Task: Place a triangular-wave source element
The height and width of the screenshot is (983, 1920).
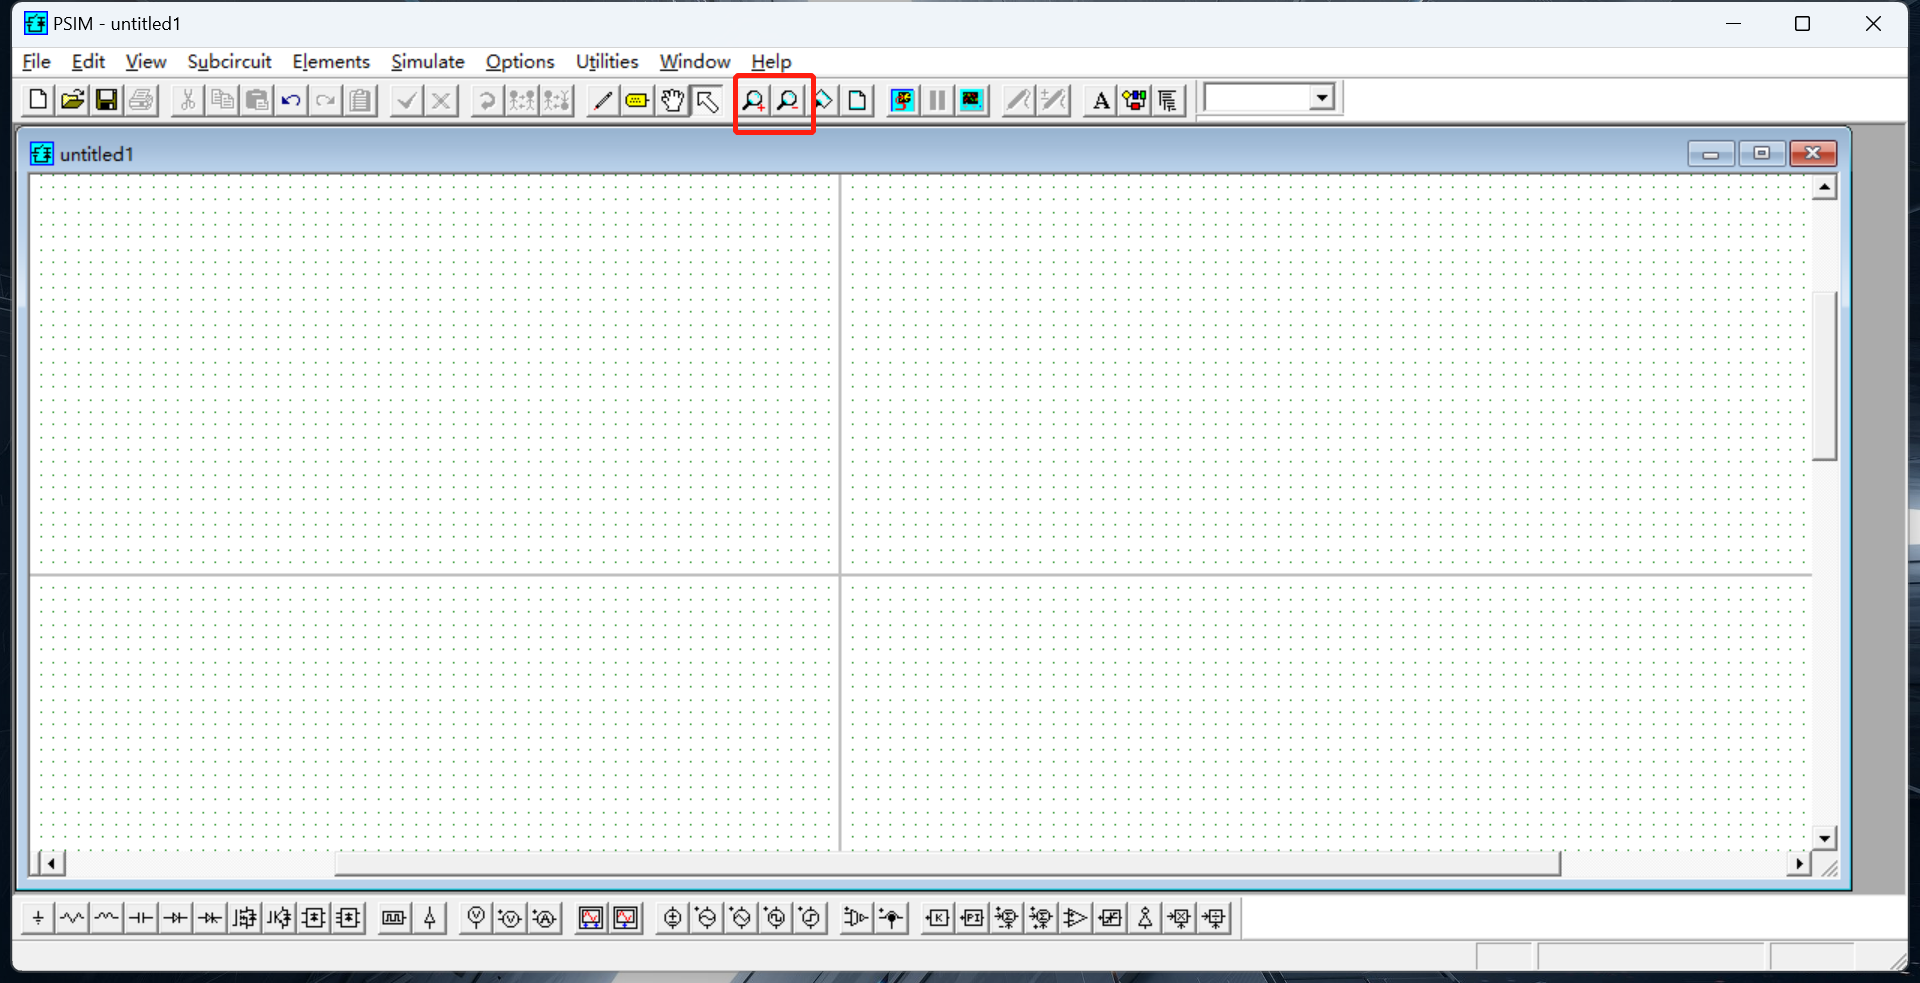Action: (x=741, y=917)
